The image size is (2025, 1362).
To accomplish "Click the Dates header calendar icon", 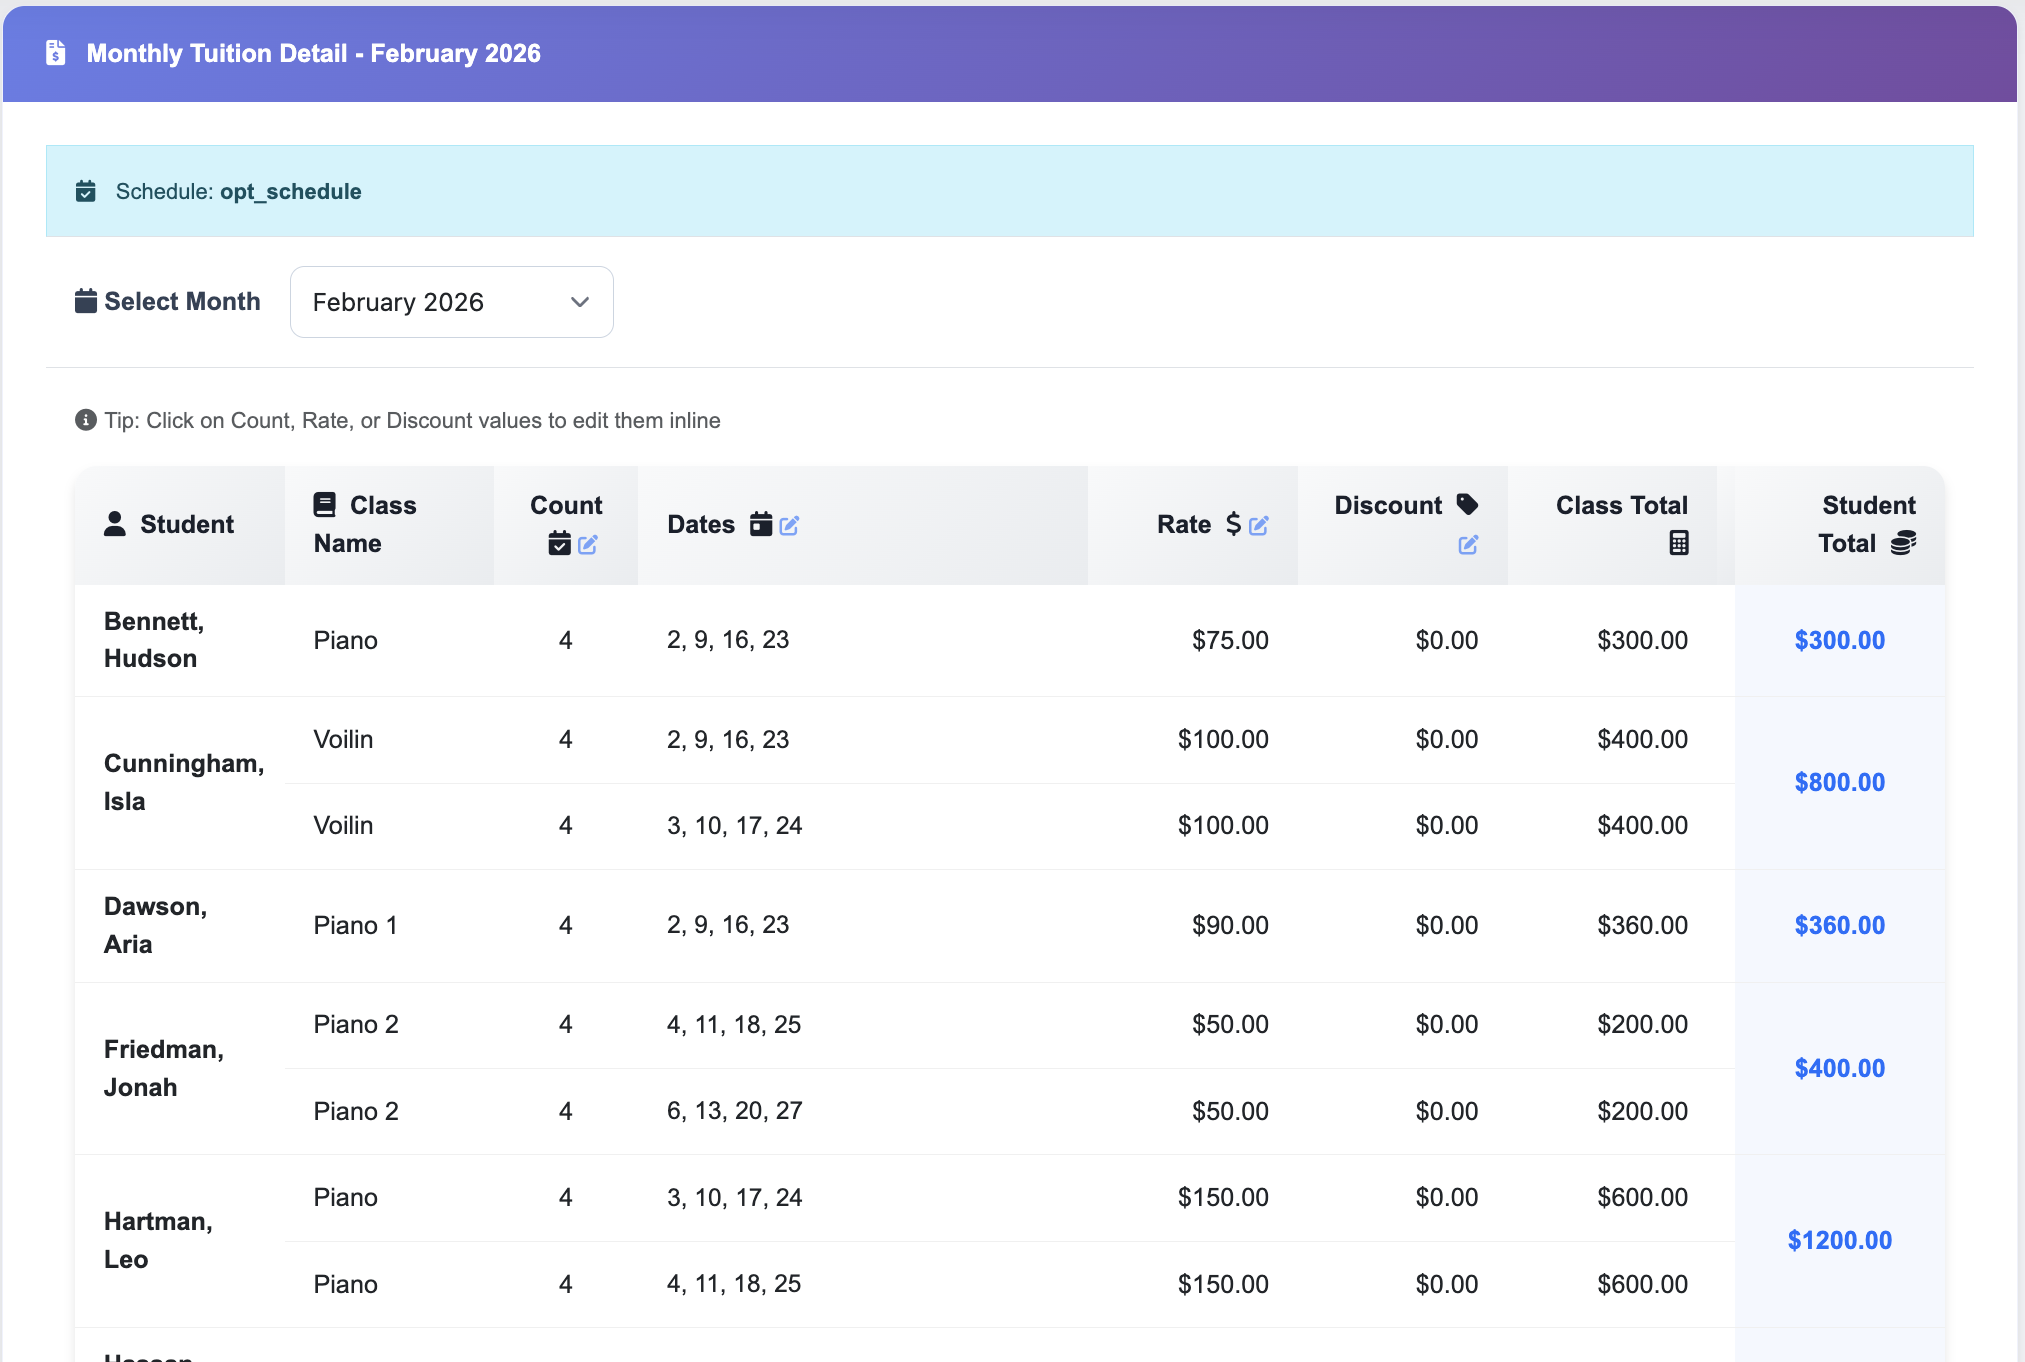I will tap(761, 524).
